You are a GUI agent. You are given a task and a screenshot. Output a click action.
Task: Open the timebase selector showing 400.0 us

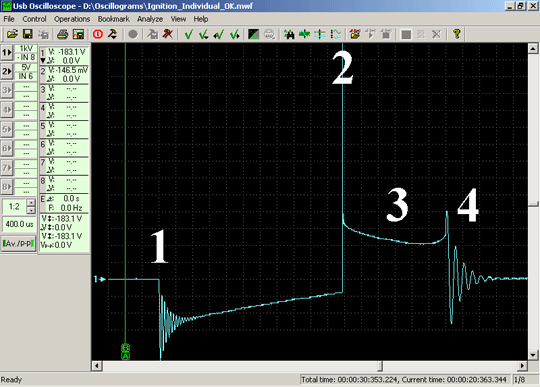click(x=19, y=224)
